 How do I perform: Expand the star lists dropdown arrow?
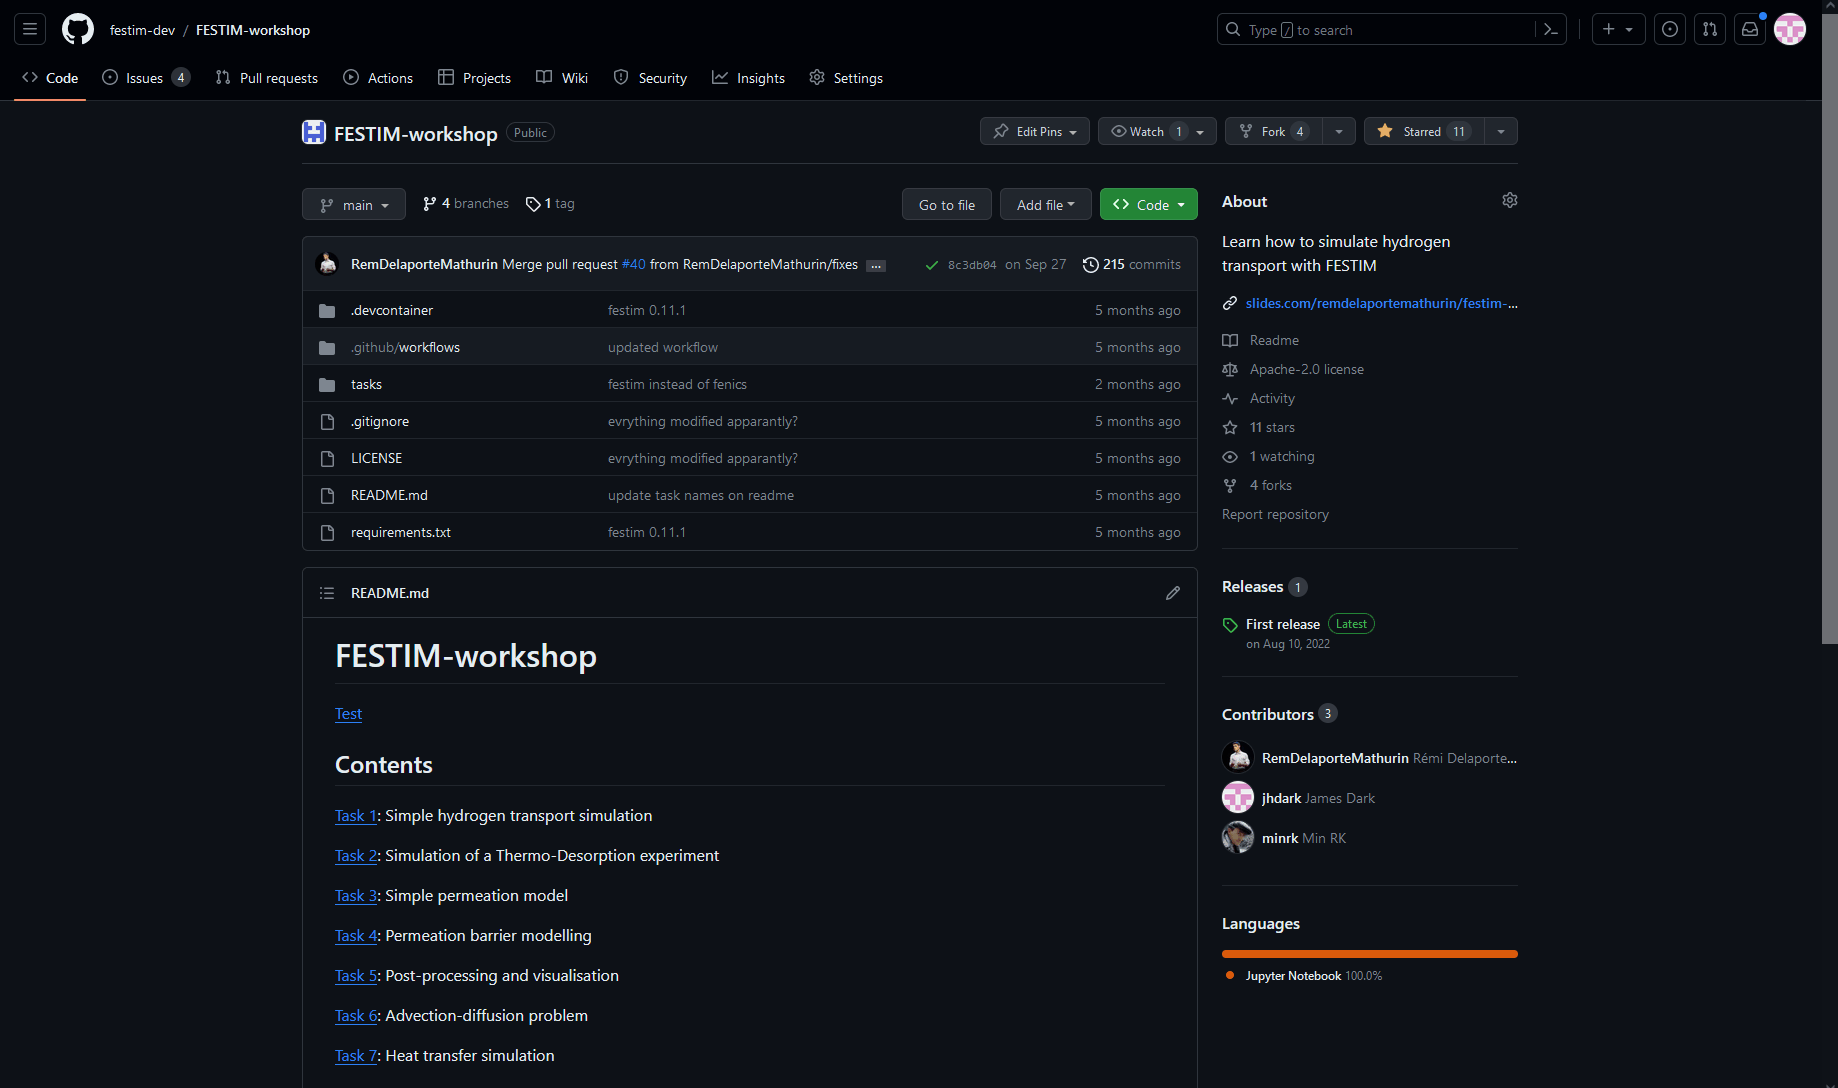point(1501,131)
